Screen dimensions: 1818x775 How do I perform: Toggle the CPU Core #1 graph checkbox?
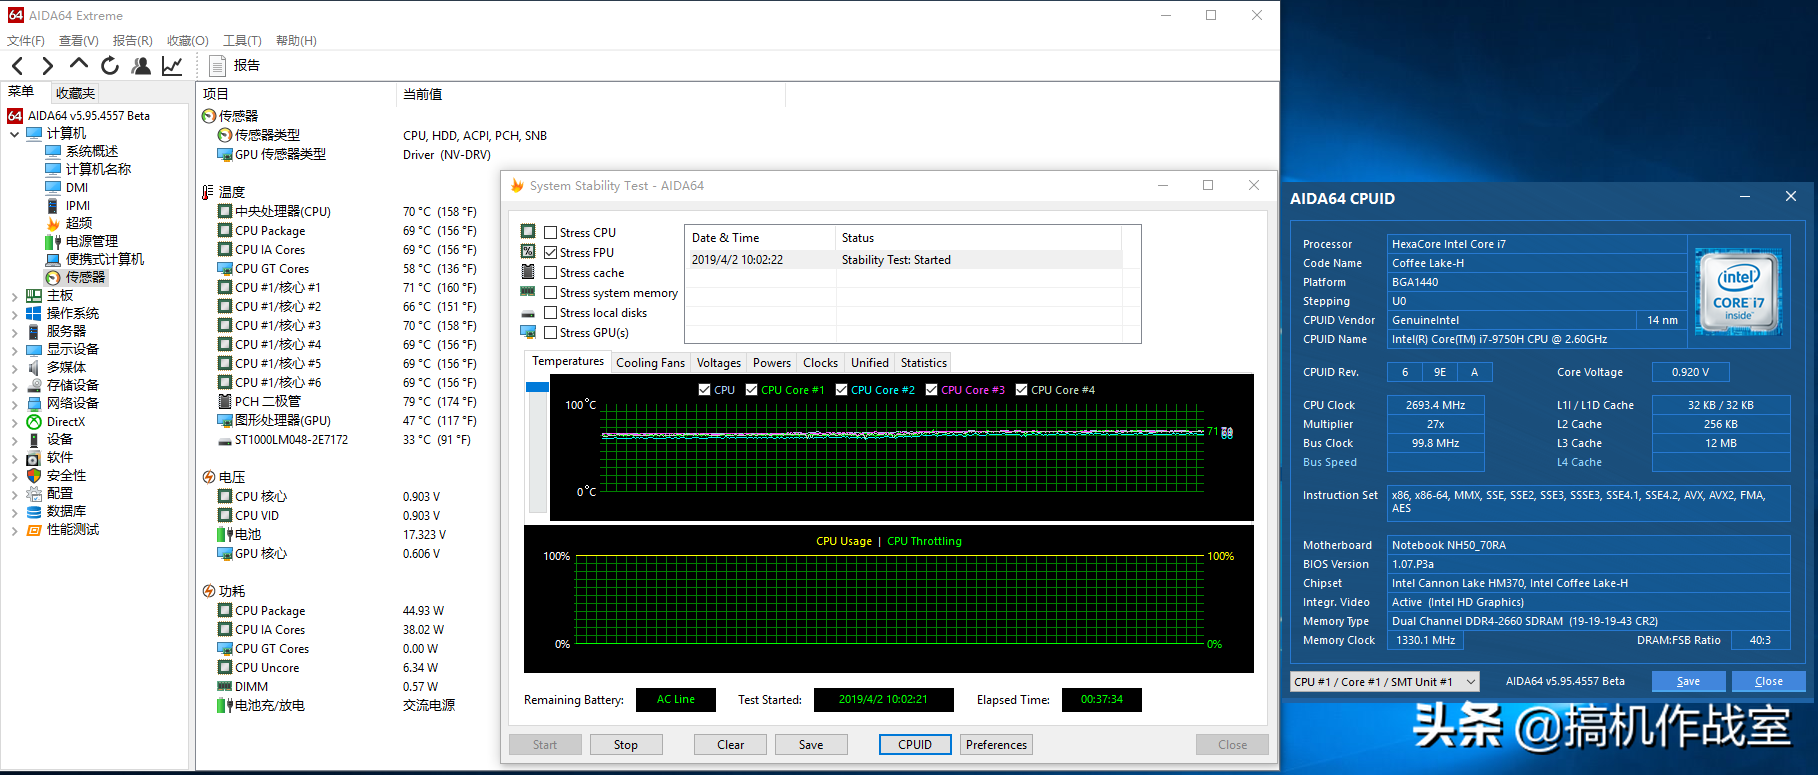coord(752,390)
